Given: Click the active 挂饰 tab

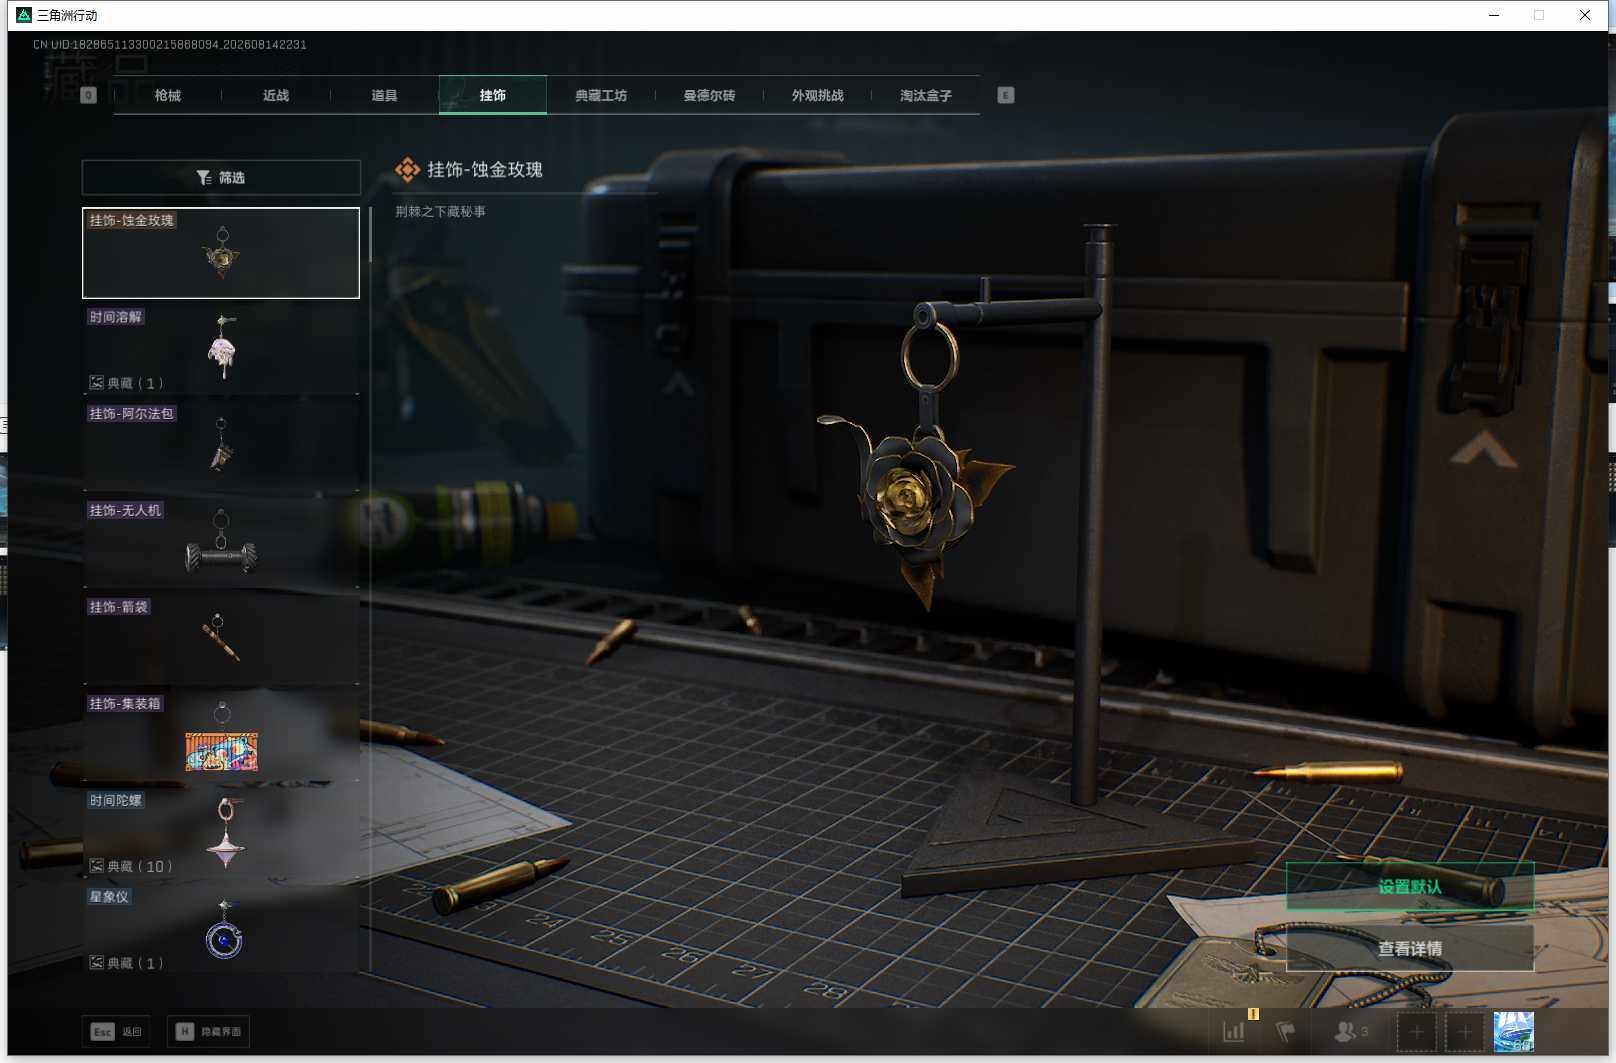Looking at the screenshot, I should click(493, 95).
